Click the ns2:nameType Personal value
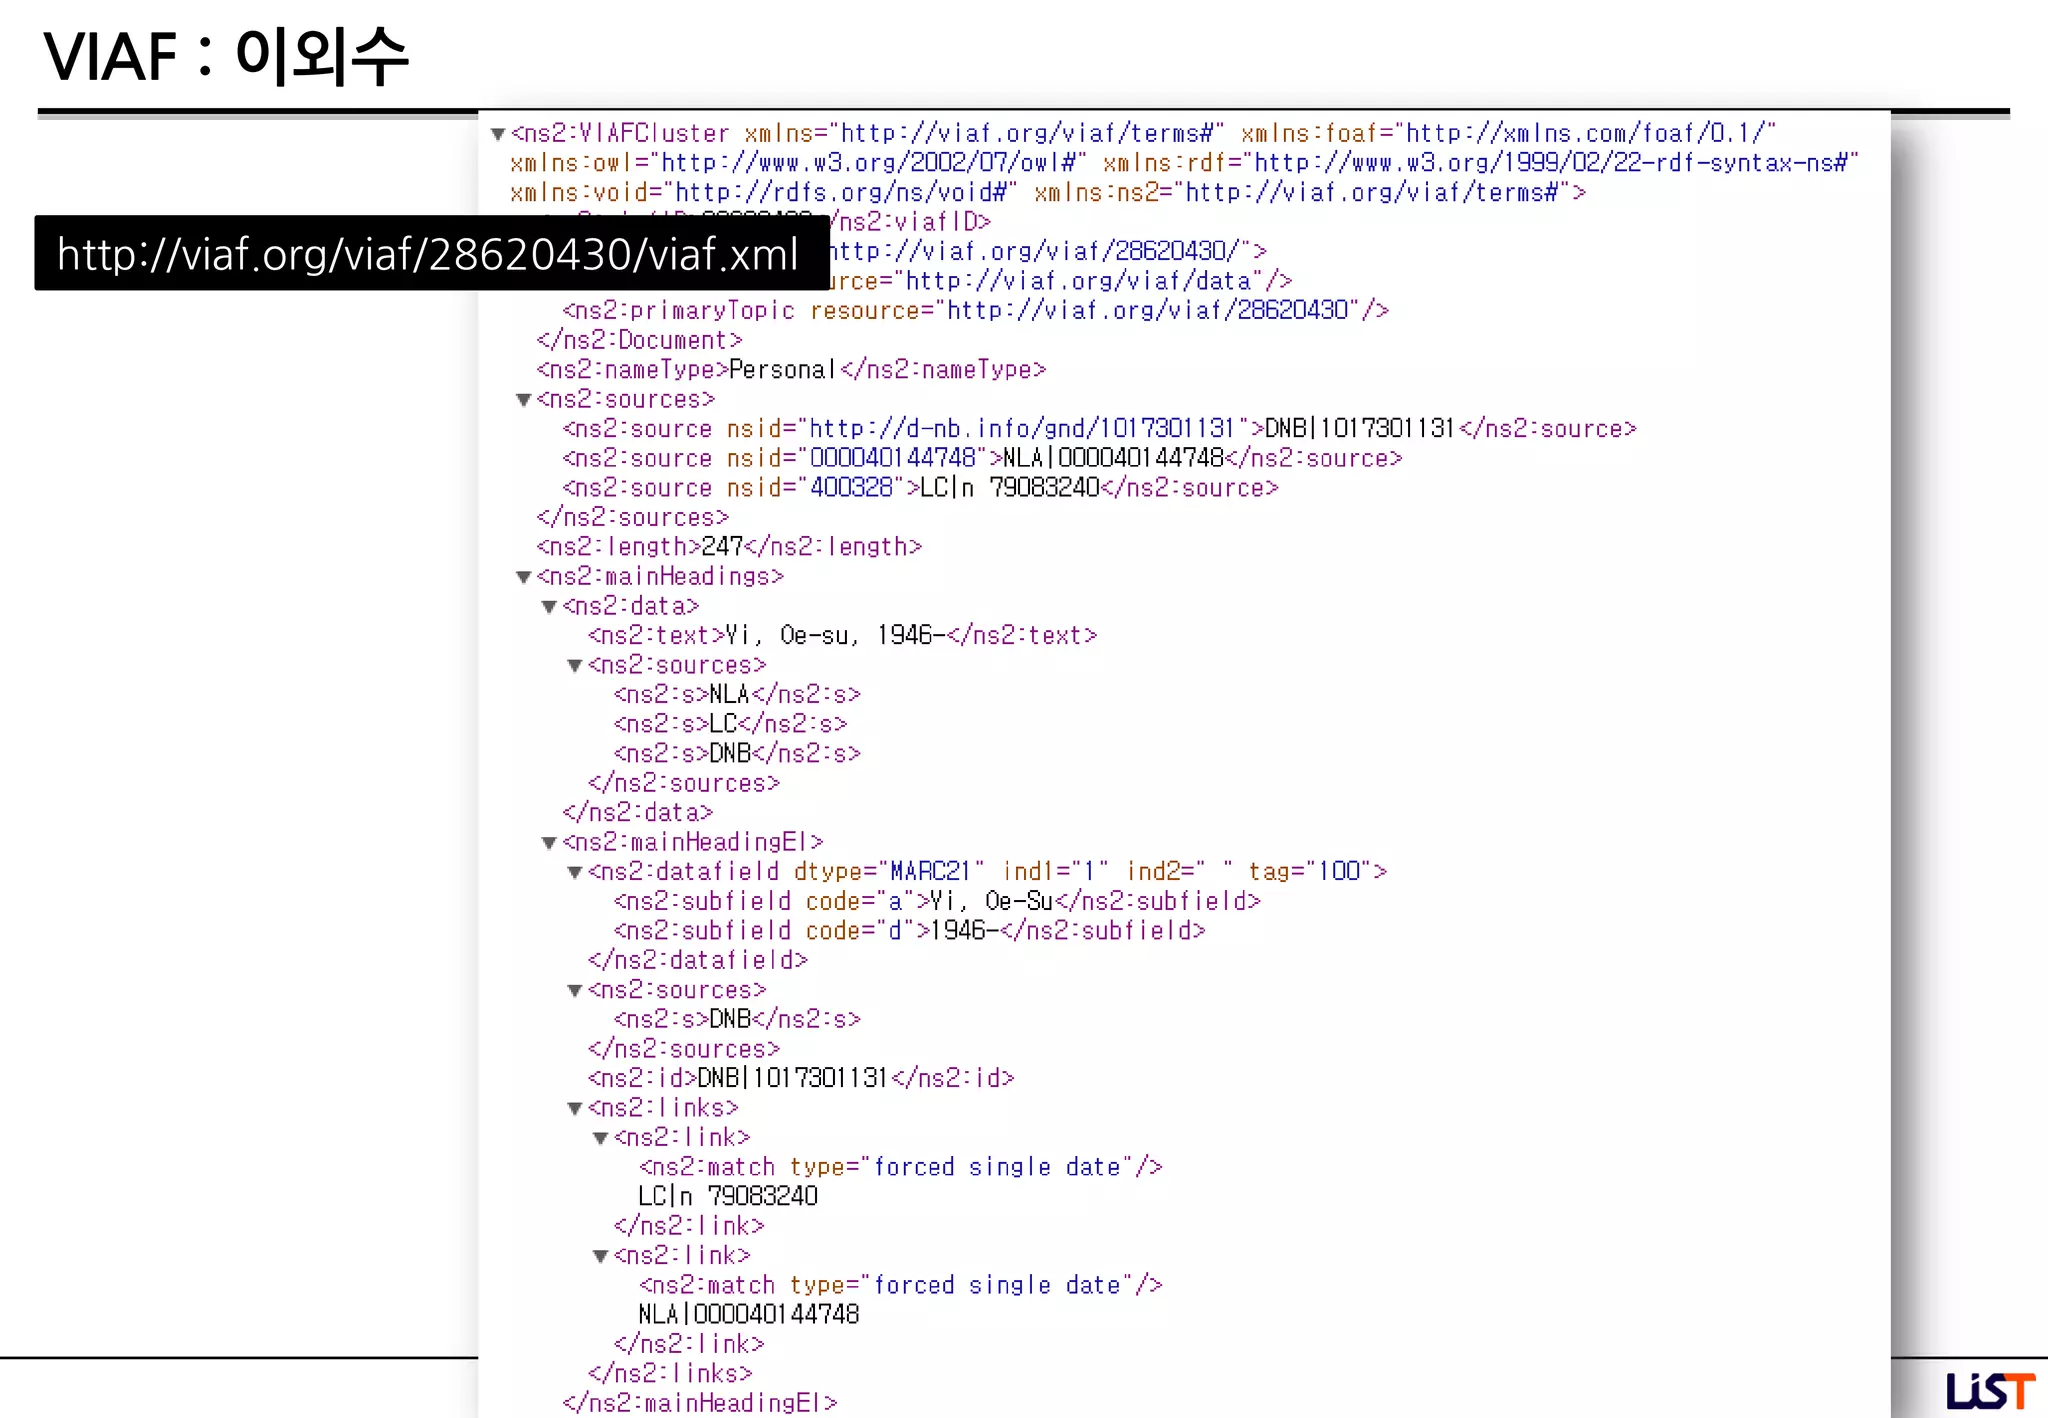2048x1418 pixels. 782,370
